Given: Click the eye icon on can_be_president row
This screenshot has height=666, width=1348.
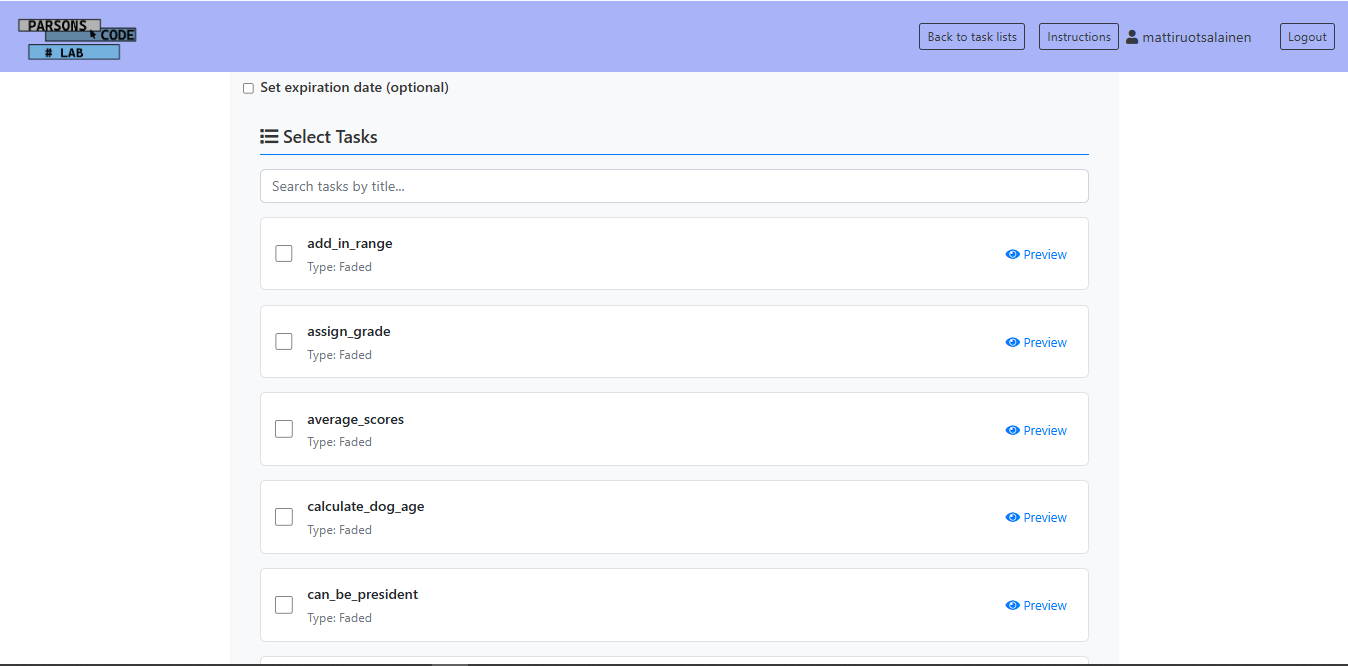Looking at the screenshot, I should (1013, 605).
